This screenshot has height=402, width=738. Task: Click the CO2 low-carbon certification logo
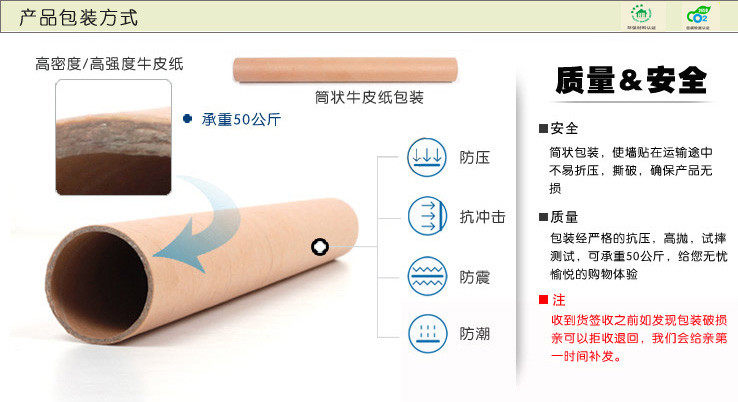coord(698,16)
